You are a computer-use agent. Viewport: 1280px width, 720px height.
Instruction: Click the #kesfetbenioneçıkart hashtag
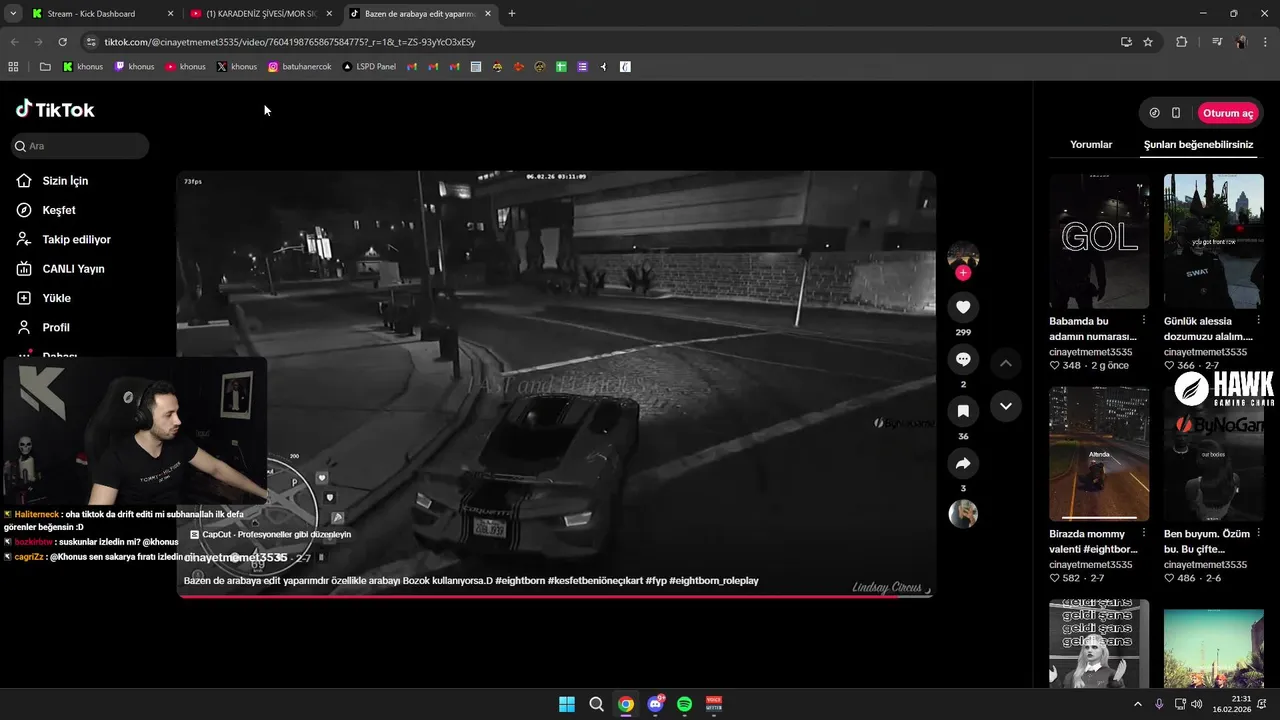point(594,580)
